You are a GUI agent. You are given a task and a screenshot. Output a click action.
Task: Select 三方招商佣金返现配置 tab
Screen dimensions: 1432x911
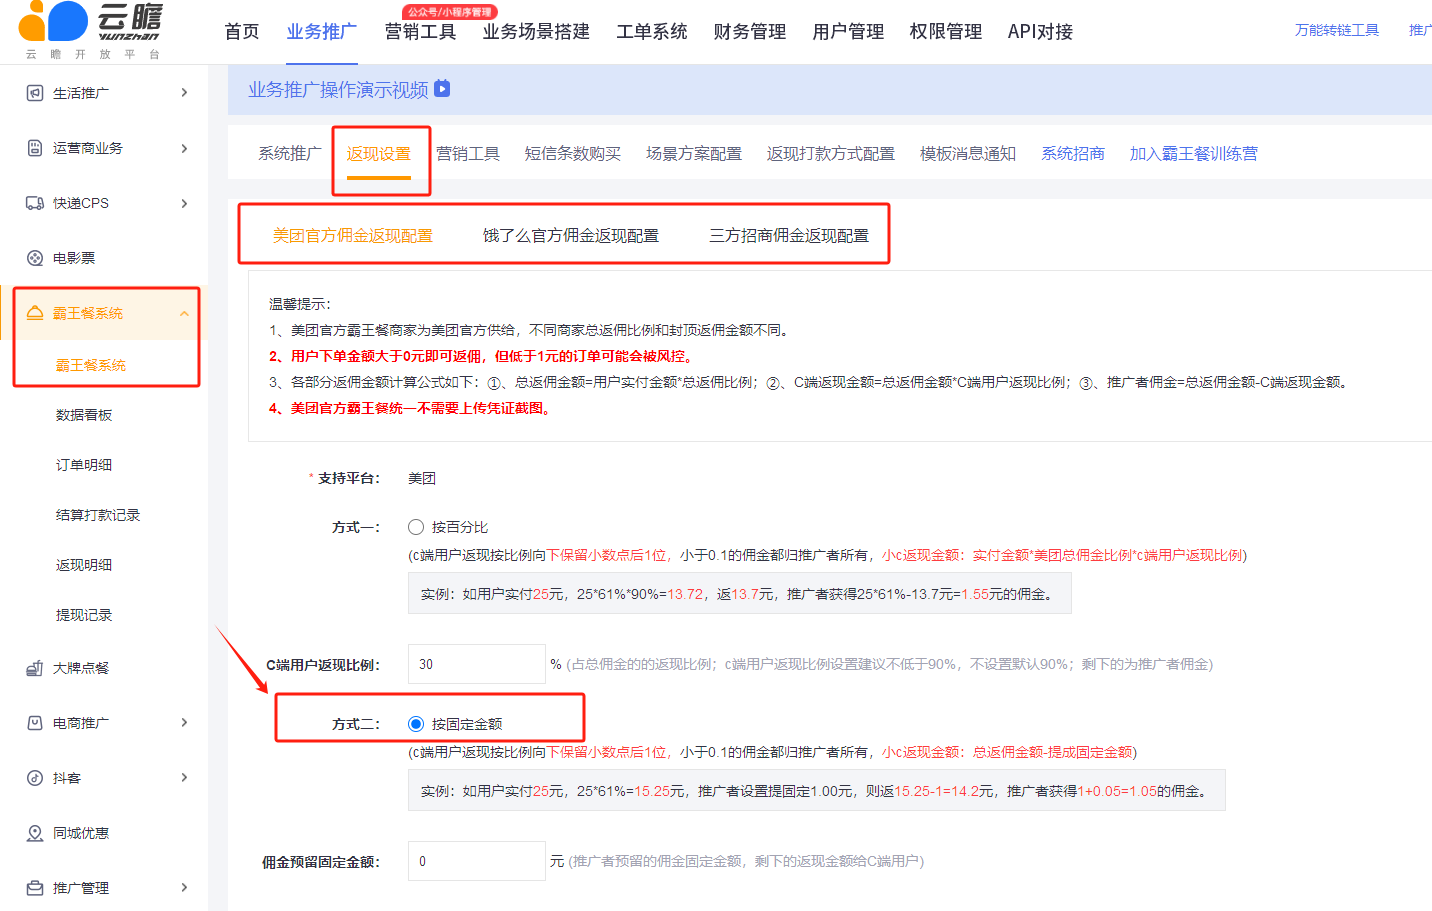pyautogui.click(x=789, y=236)
